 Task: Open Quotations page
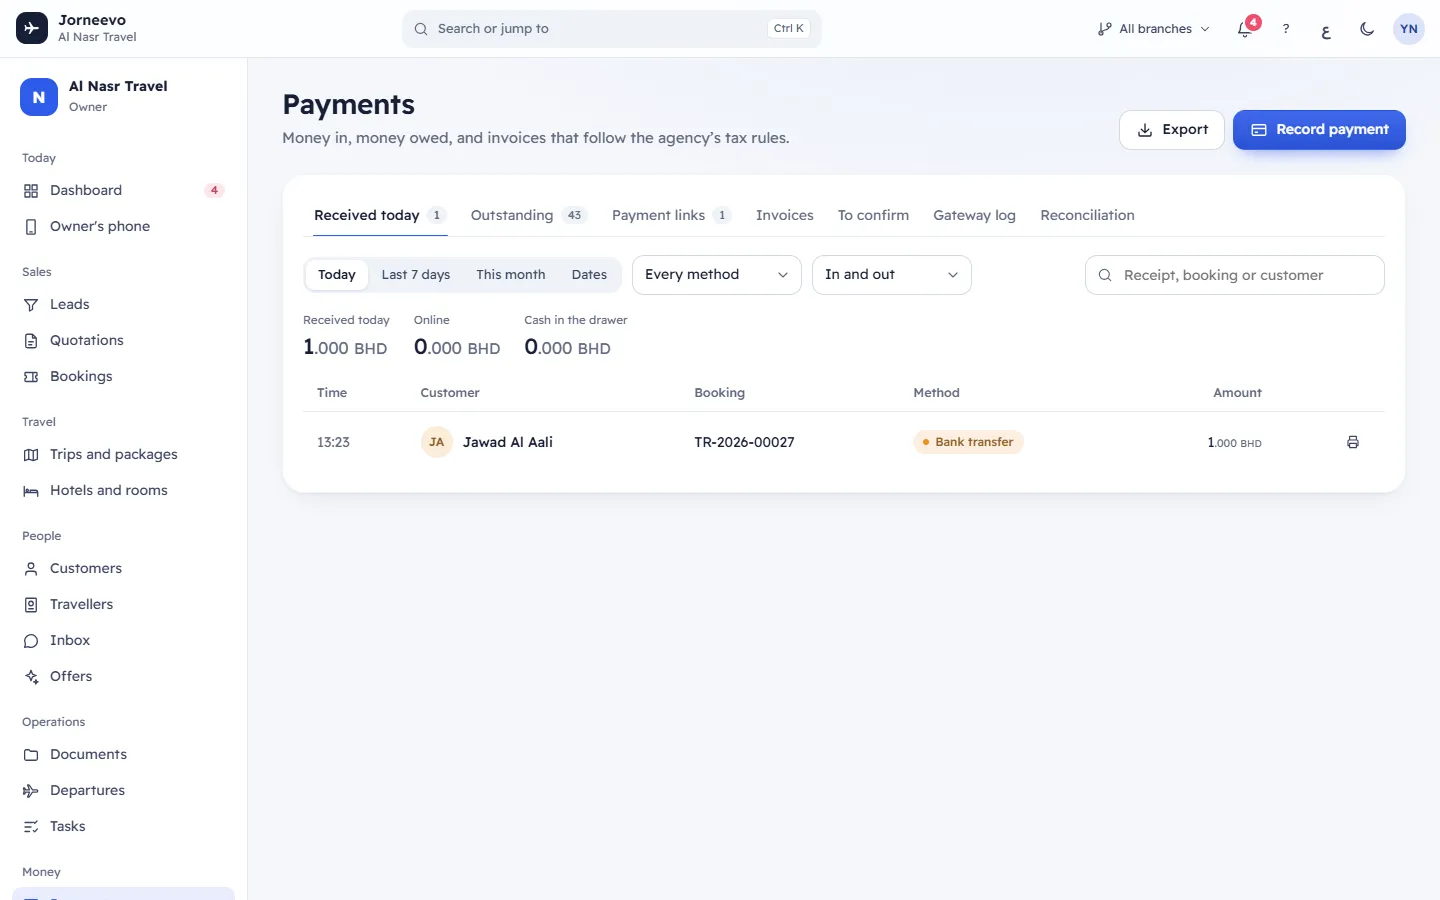(123, 340)
